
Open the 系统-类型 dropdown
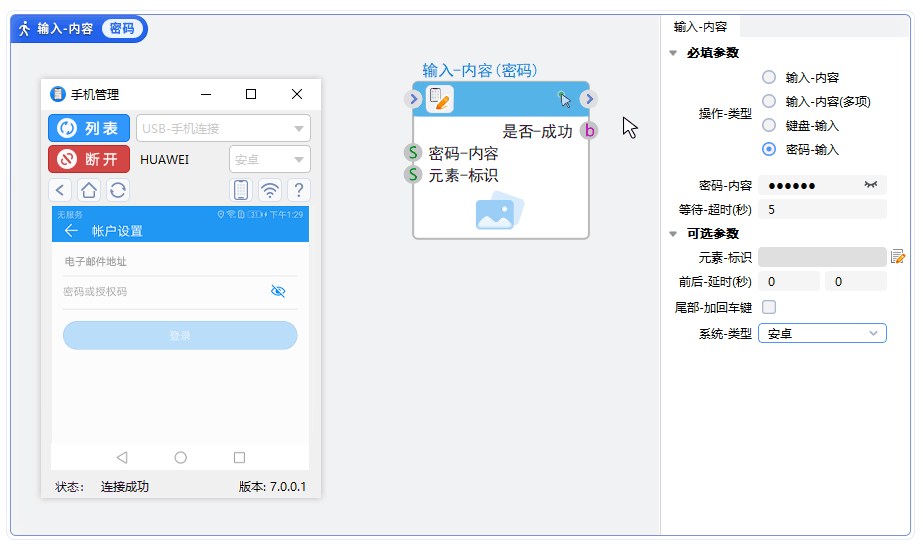click(x=822, y=333)
